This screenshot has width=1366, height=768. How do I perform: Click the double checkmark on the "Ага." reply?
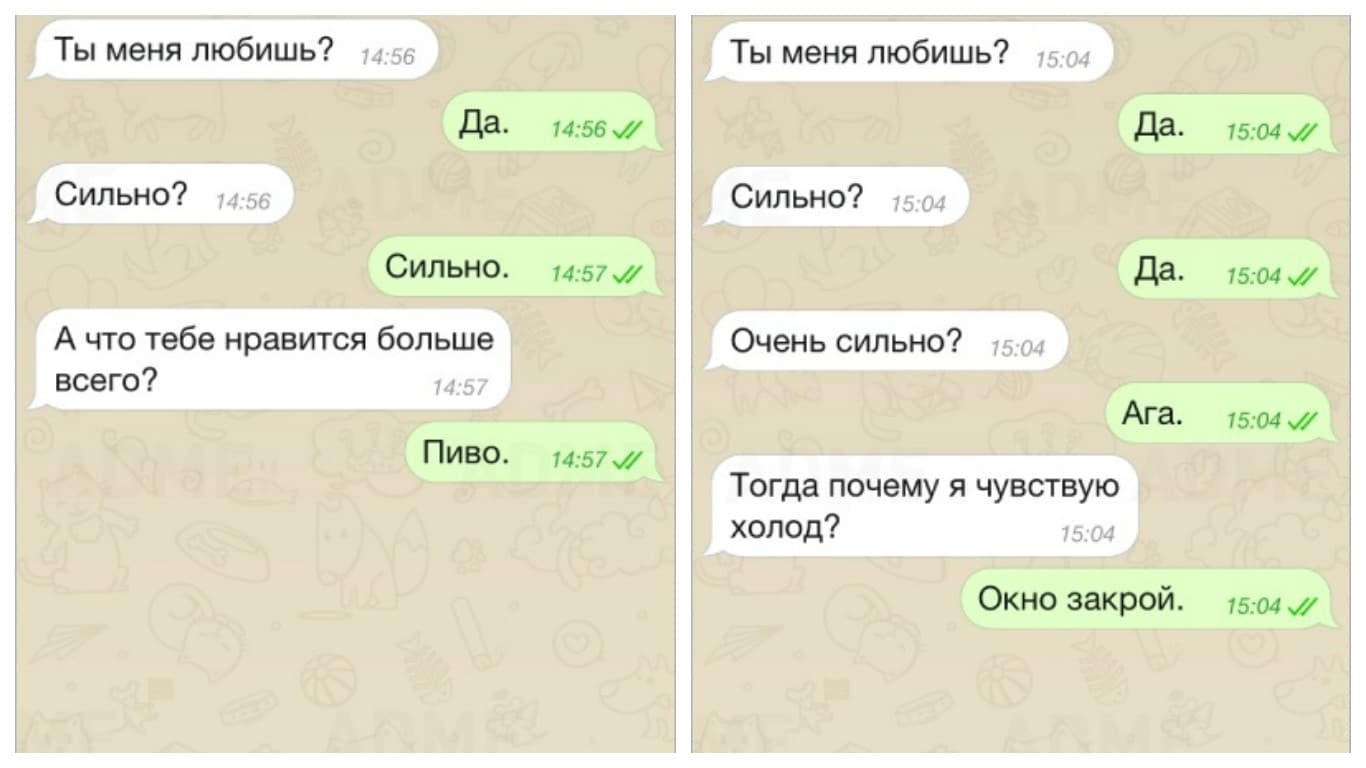(1301, 421)
